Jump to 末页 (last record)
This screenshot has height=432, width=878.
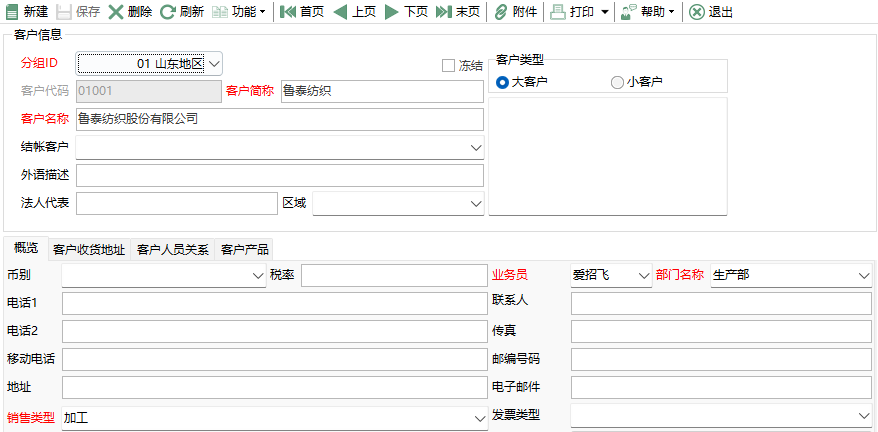tap(444, 12)
